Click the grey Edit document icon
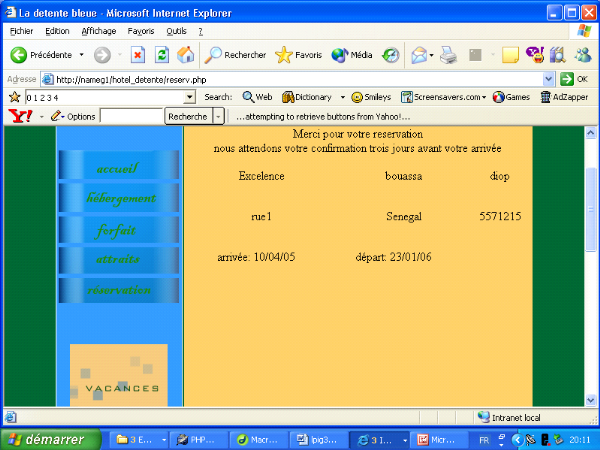Screen dimensions: 600x450 (475, 55)
